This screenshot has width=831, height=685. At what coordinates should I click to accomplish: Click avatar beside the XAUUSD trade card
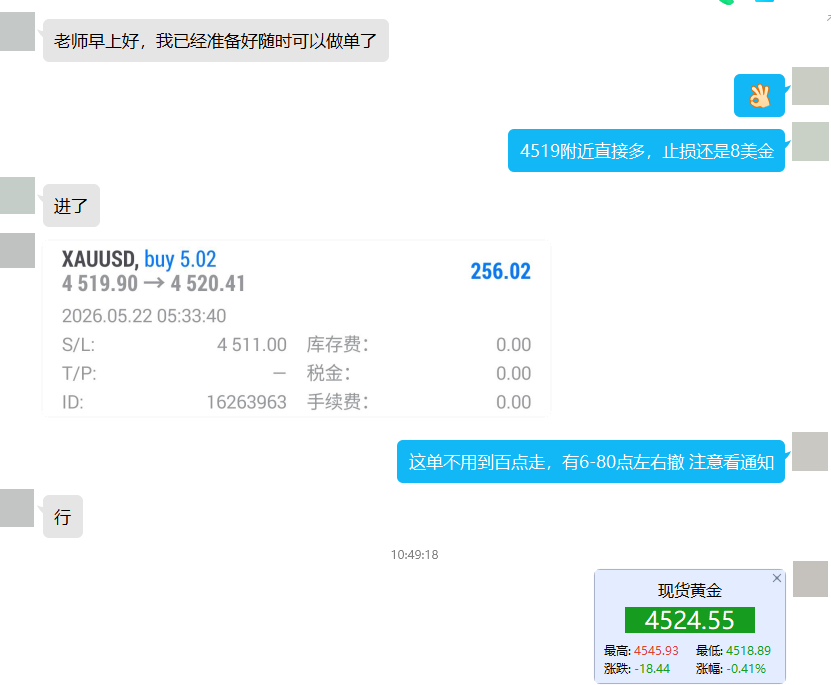click(17, 251)
